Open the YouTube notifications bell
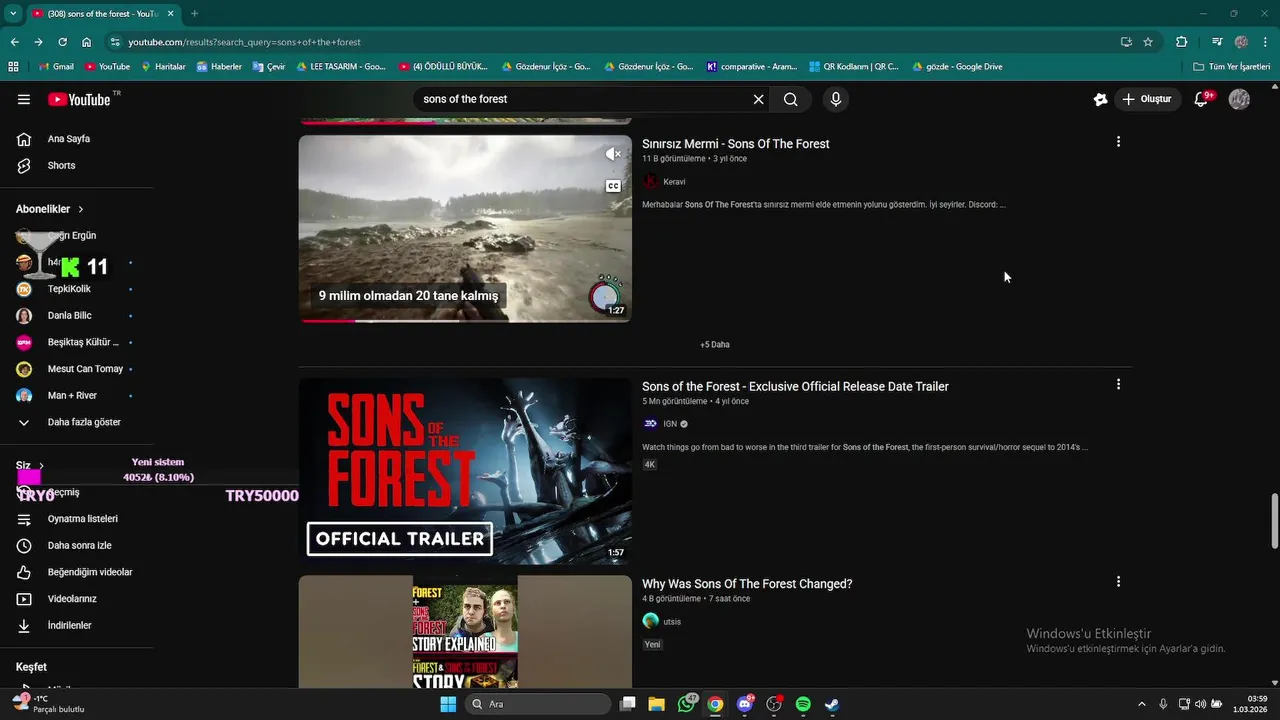Image resolution: width=1280 pixels, height=720 pixels. [1202, 99]
